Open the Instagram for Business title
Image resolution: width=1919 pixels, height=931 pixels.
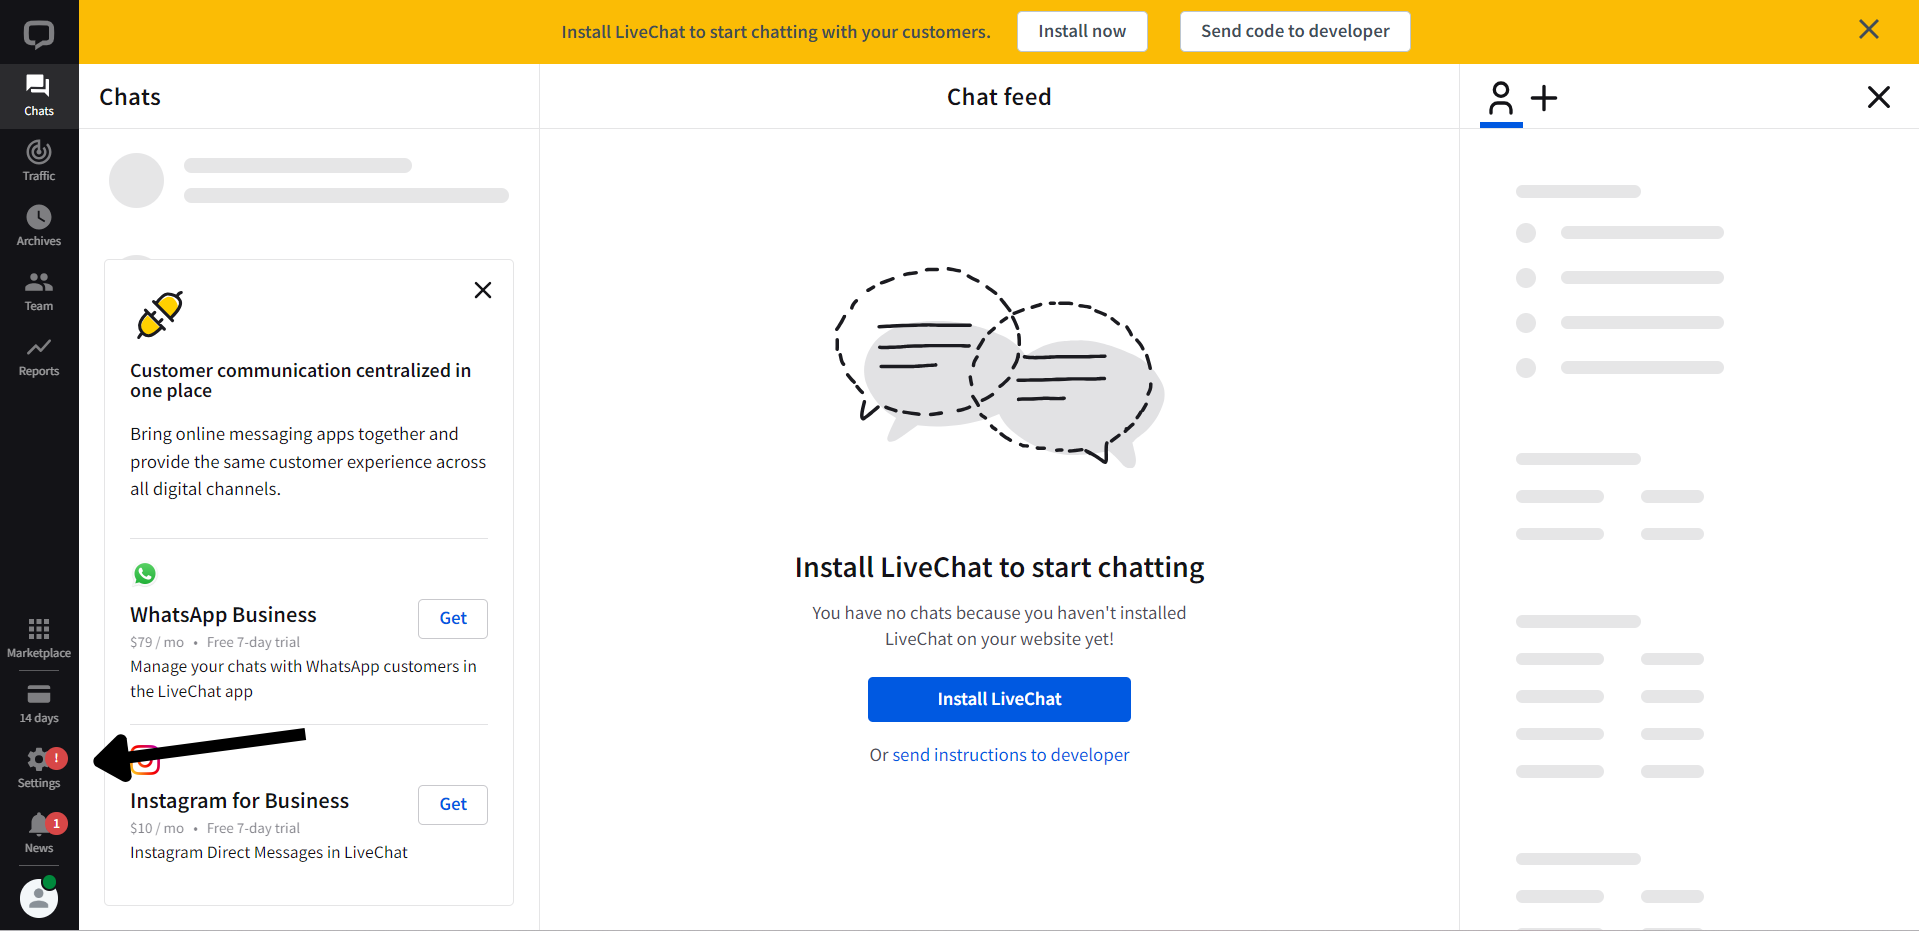tap(239, 801)
